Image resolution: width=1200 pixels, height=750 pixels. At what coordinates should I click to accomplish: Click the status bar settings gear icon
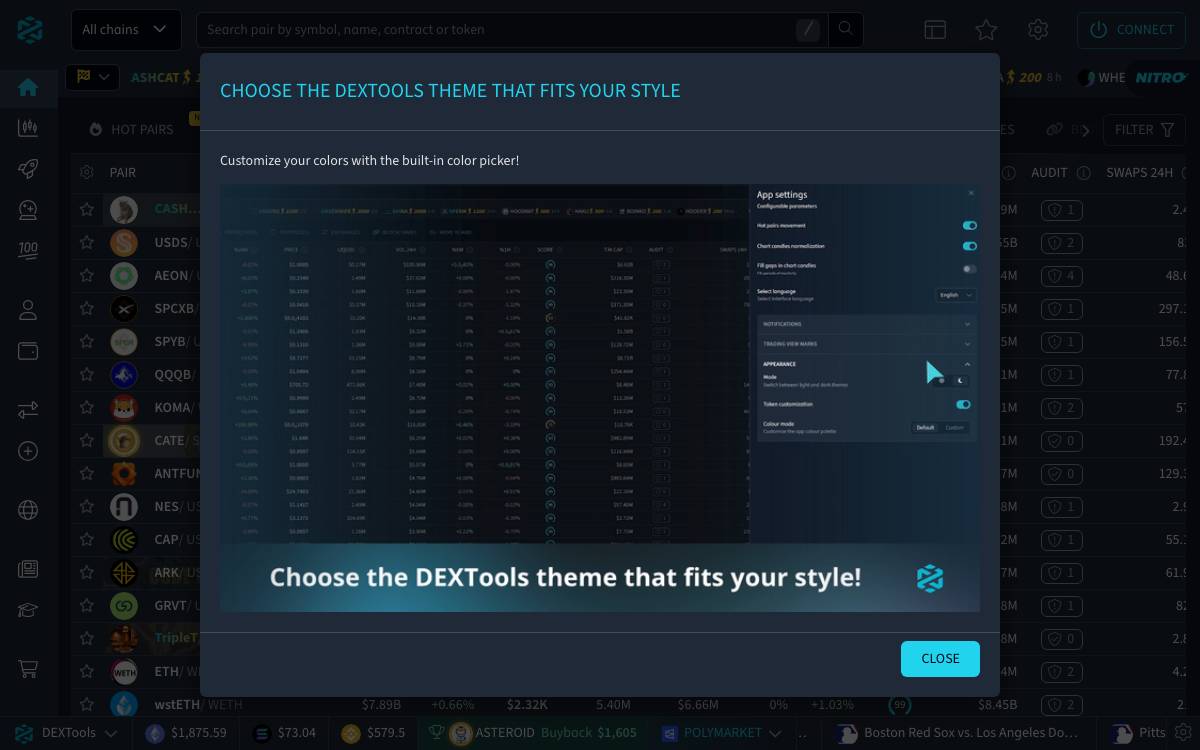click(1182, 732)
